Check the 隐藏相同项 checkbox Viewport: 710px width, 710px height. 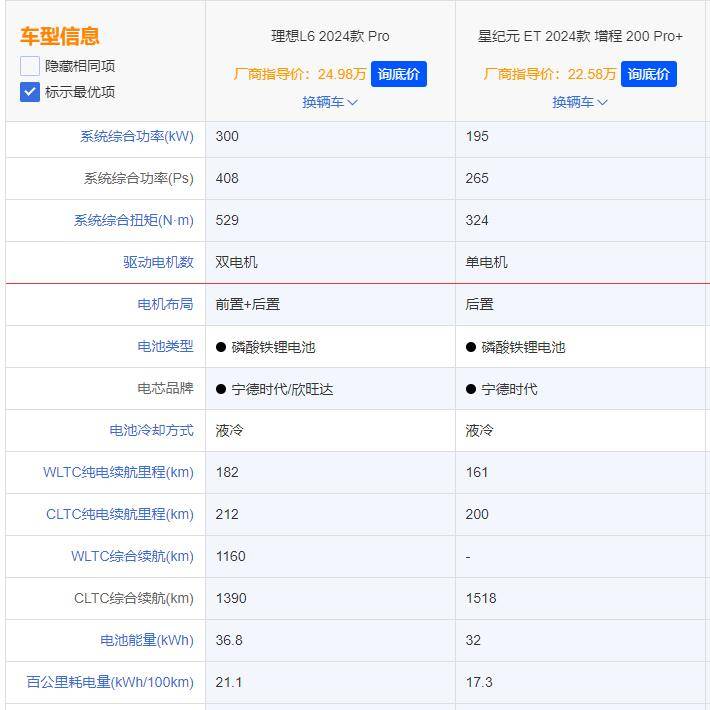(x=30, y=66)
